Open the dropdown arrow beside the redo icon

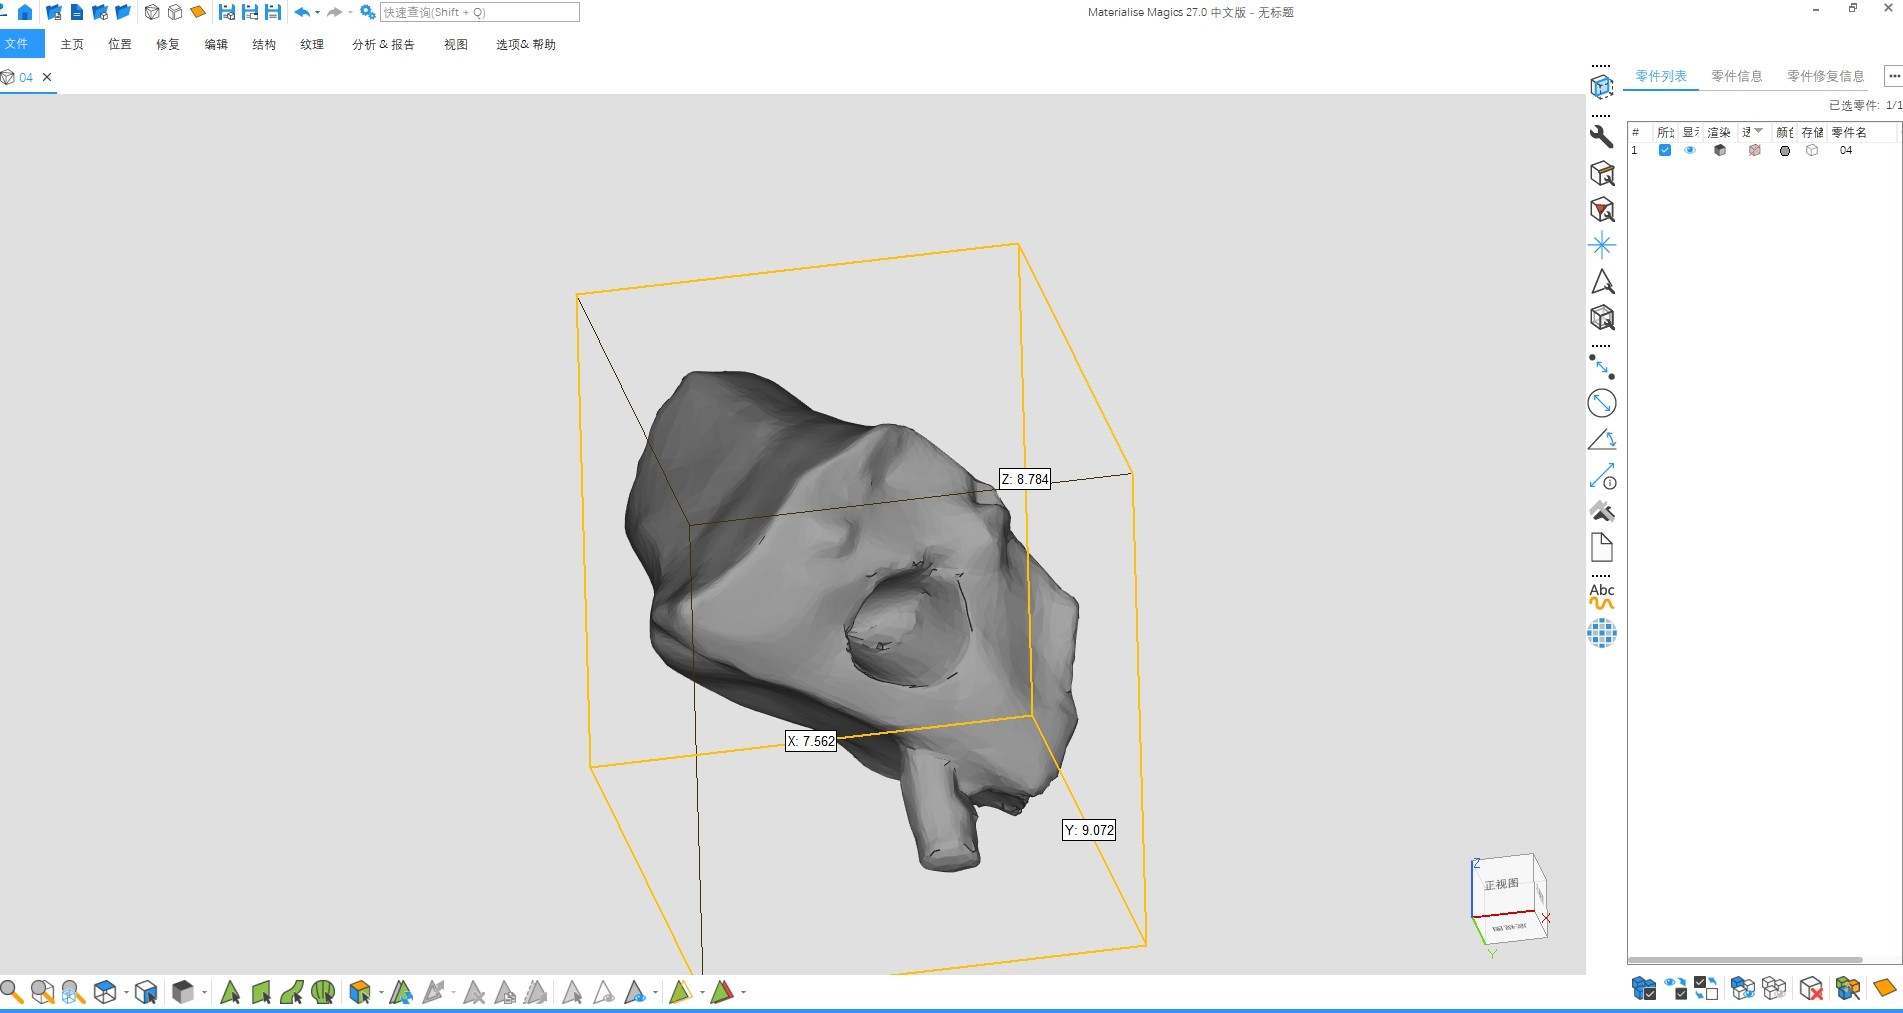click(350, 12)
